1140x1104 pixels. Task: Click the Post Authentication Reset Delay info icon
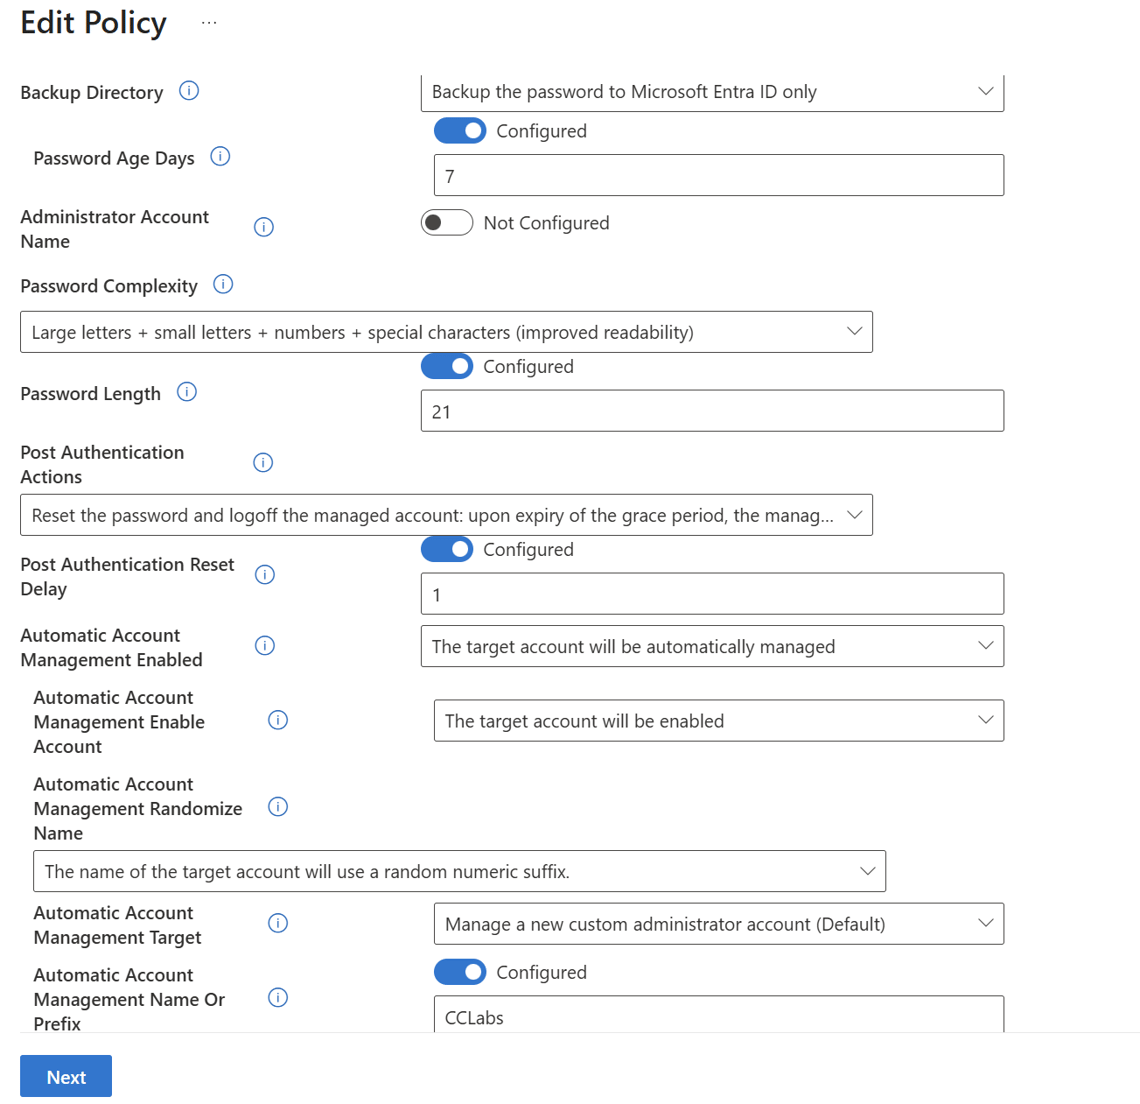[x=263, y=574]
